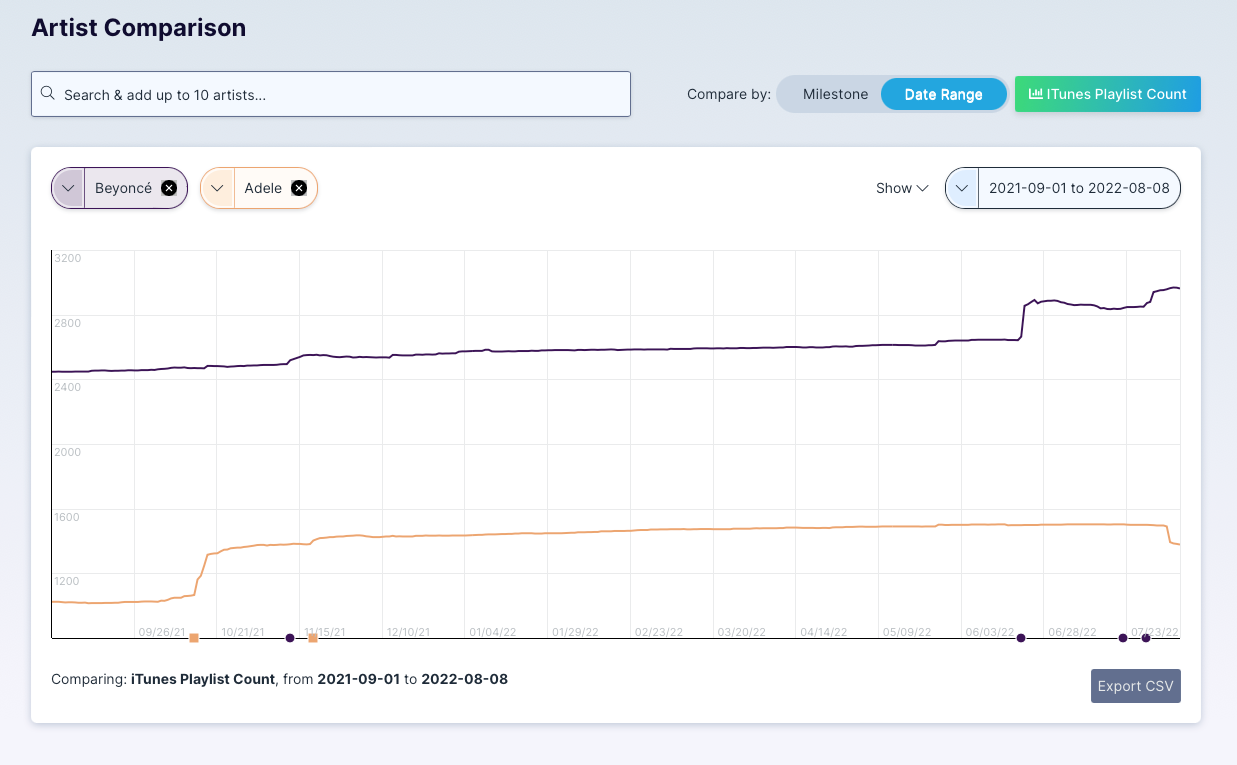Remove Beyoncé using the X icon
The image size is (1237, 765).
169,188
